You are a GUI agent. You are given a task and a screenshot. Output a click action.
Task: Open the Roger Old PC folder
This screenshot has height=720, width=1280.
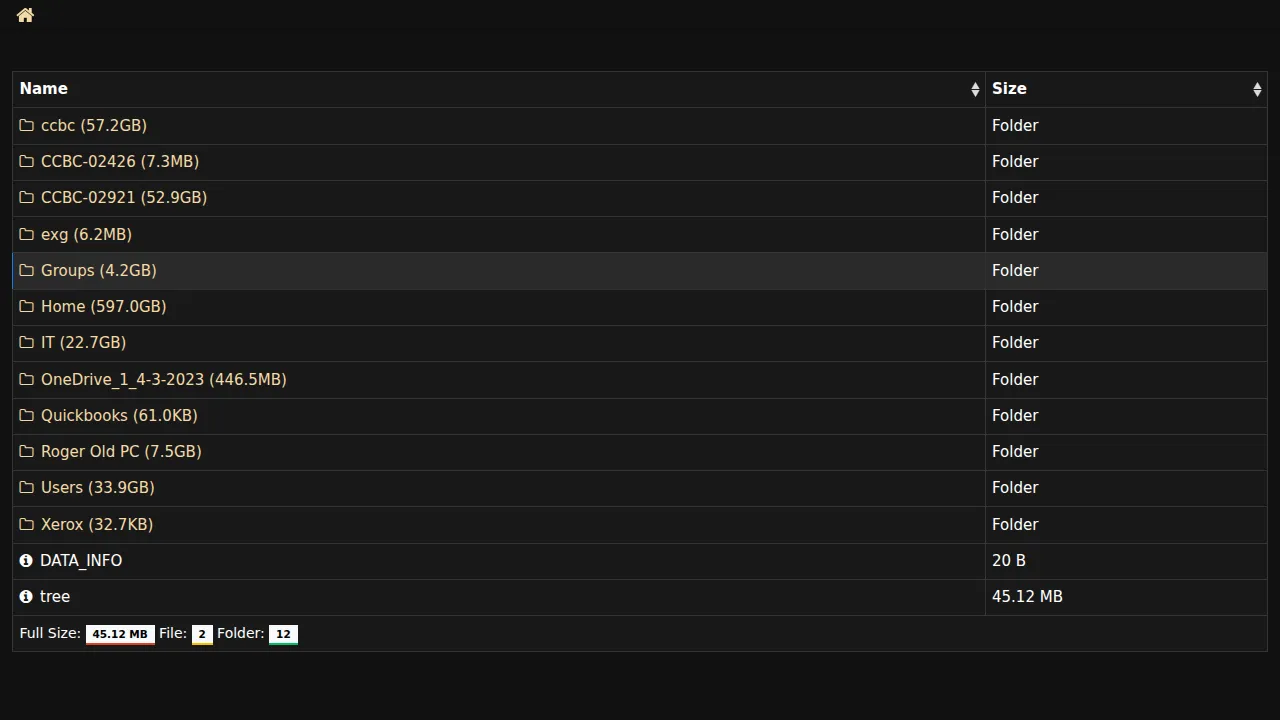121,452
